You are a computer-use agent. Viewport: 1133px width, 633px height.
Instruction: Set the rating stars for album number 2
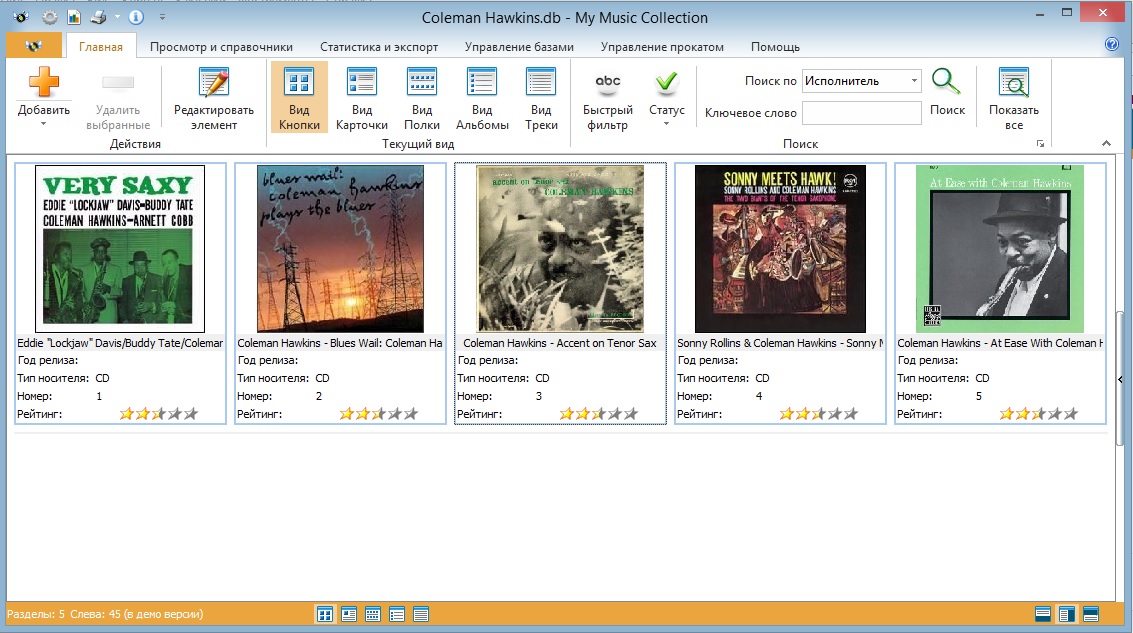click(379, 414)
